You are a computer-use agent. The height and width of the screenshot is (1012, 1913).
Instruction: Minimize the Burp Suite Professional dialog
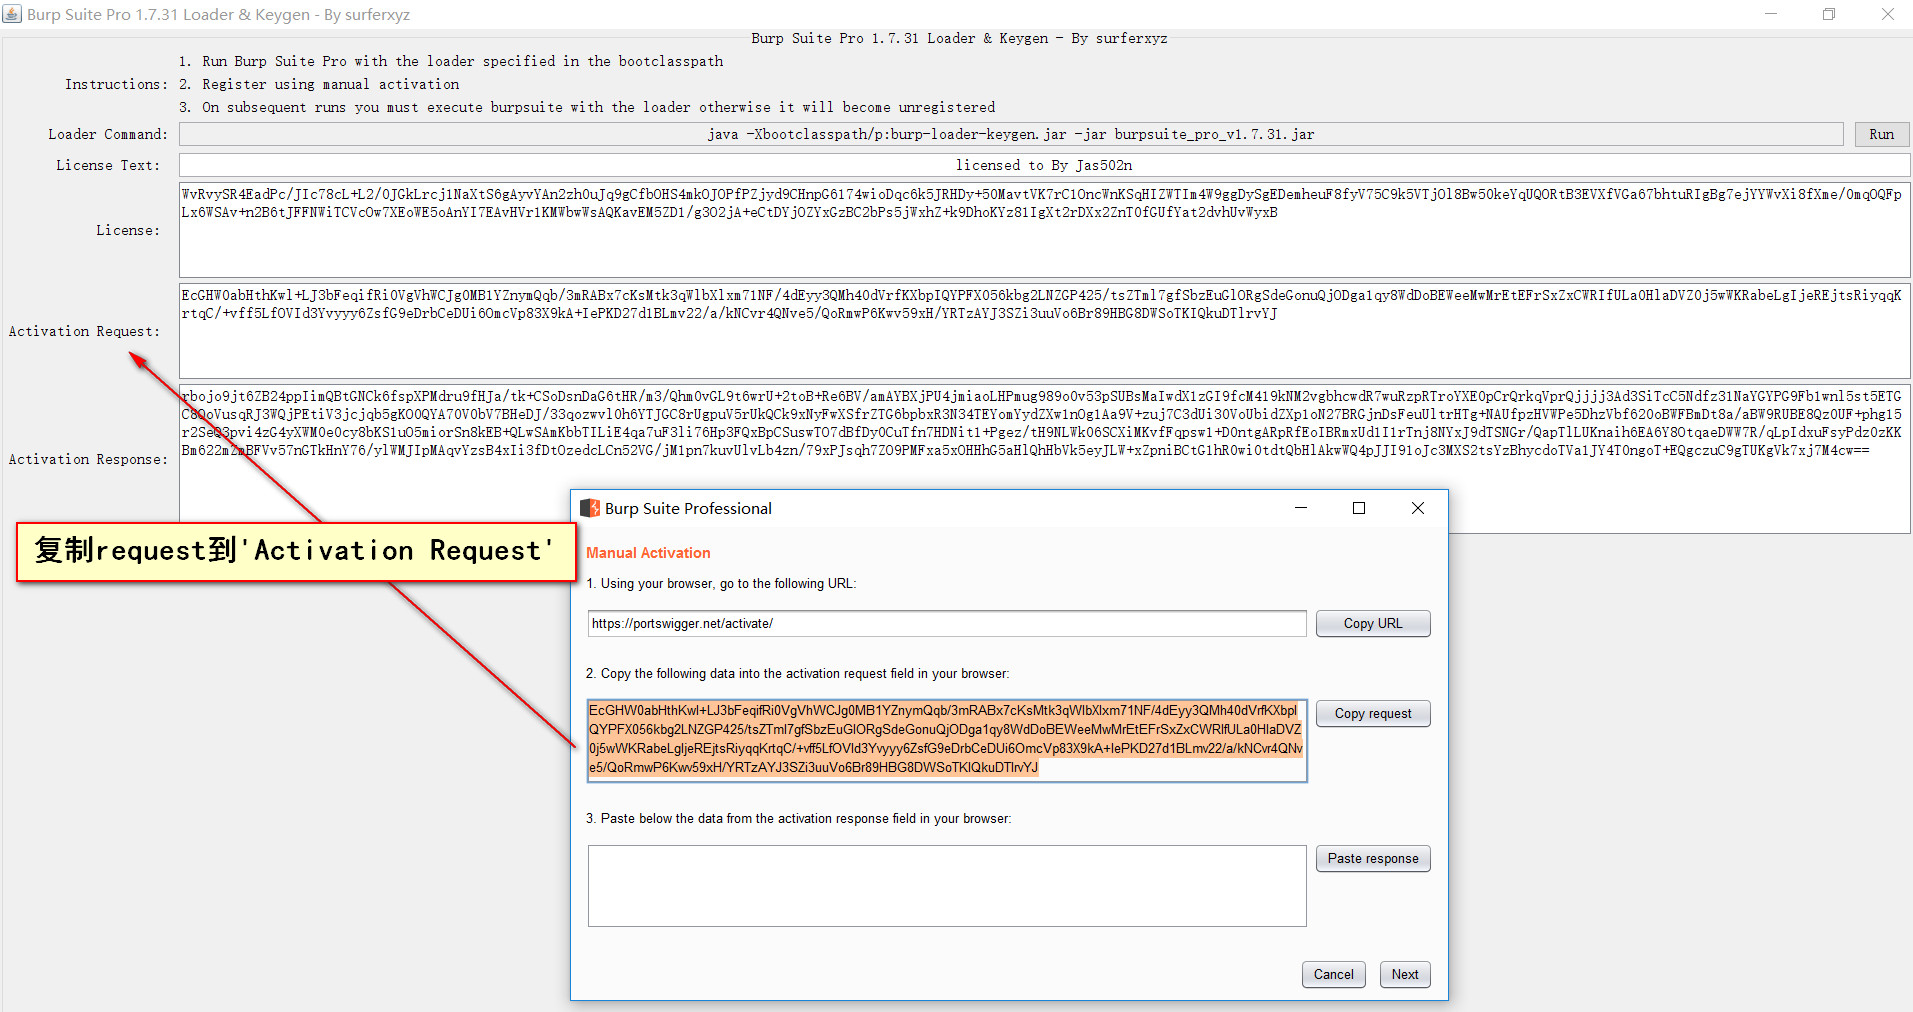point(1301,508)
